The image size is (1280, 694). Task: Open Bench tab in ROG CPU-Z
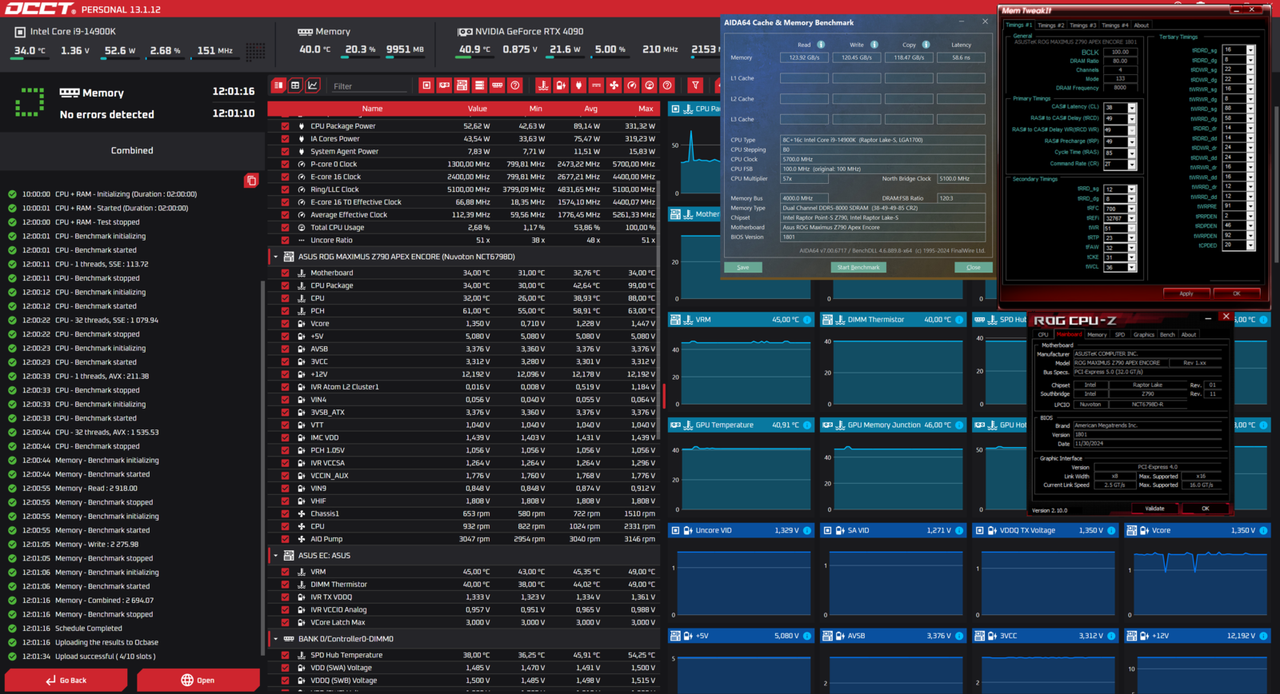[x=1167, y=335]
